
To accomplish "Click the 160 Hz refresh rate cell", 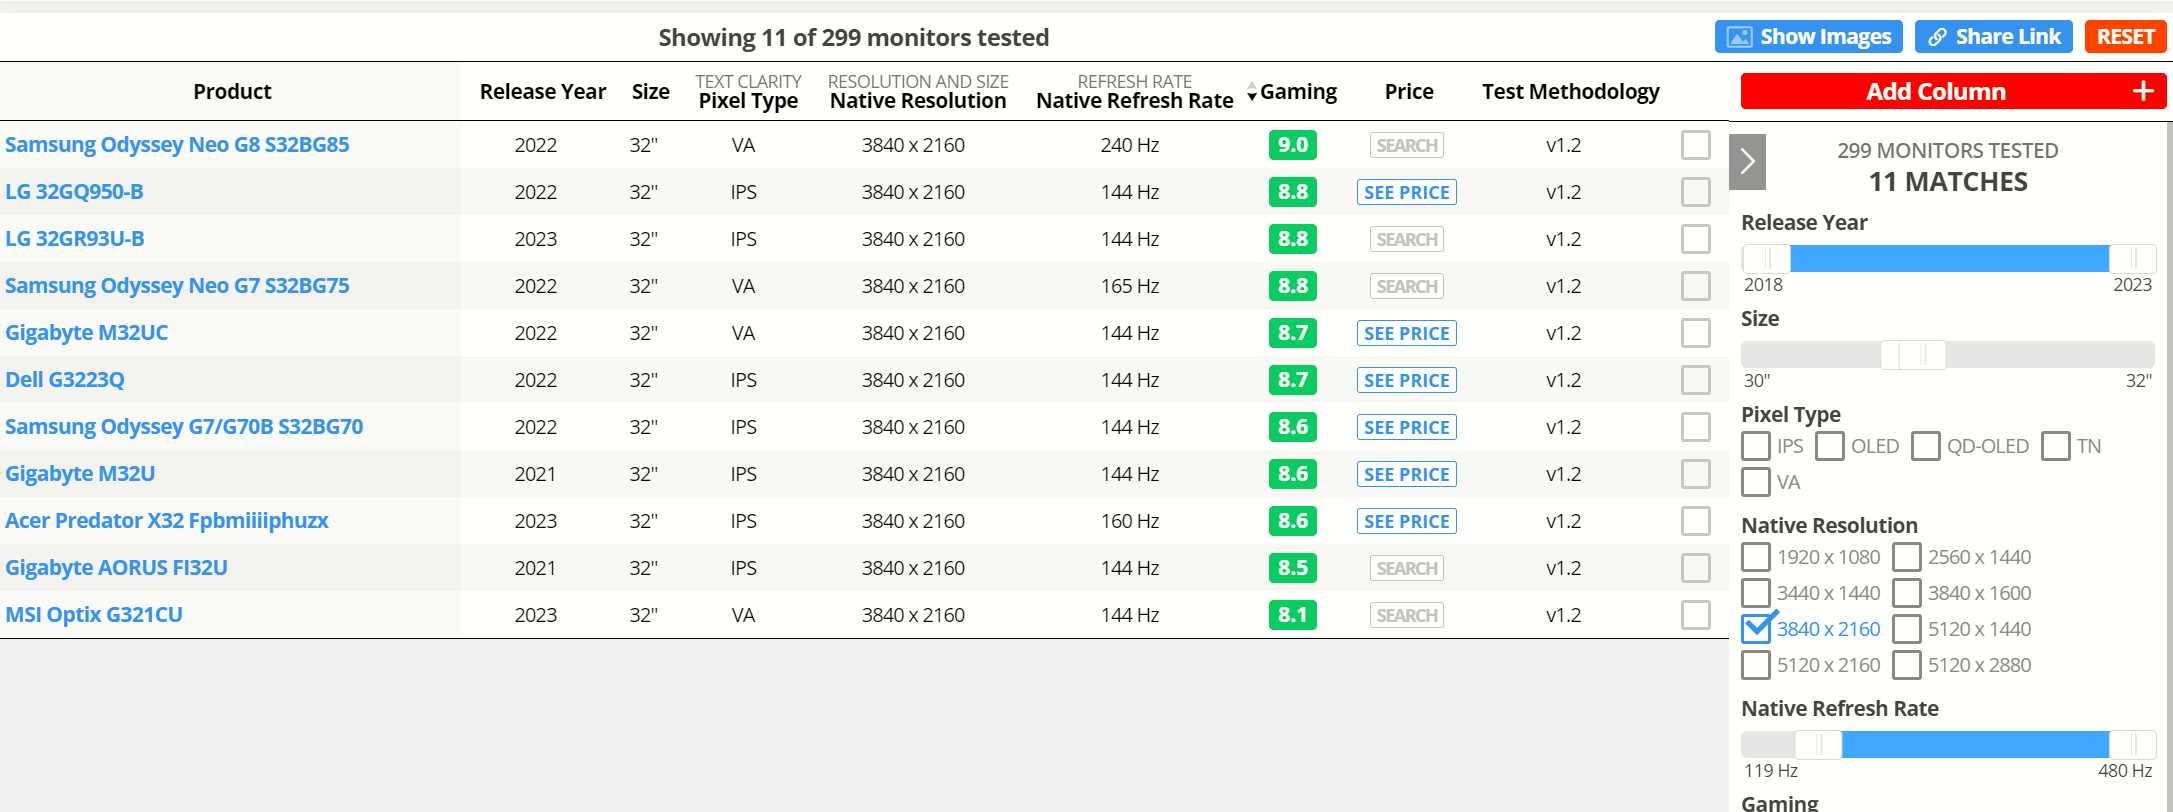I will [x=1130, y=521].
